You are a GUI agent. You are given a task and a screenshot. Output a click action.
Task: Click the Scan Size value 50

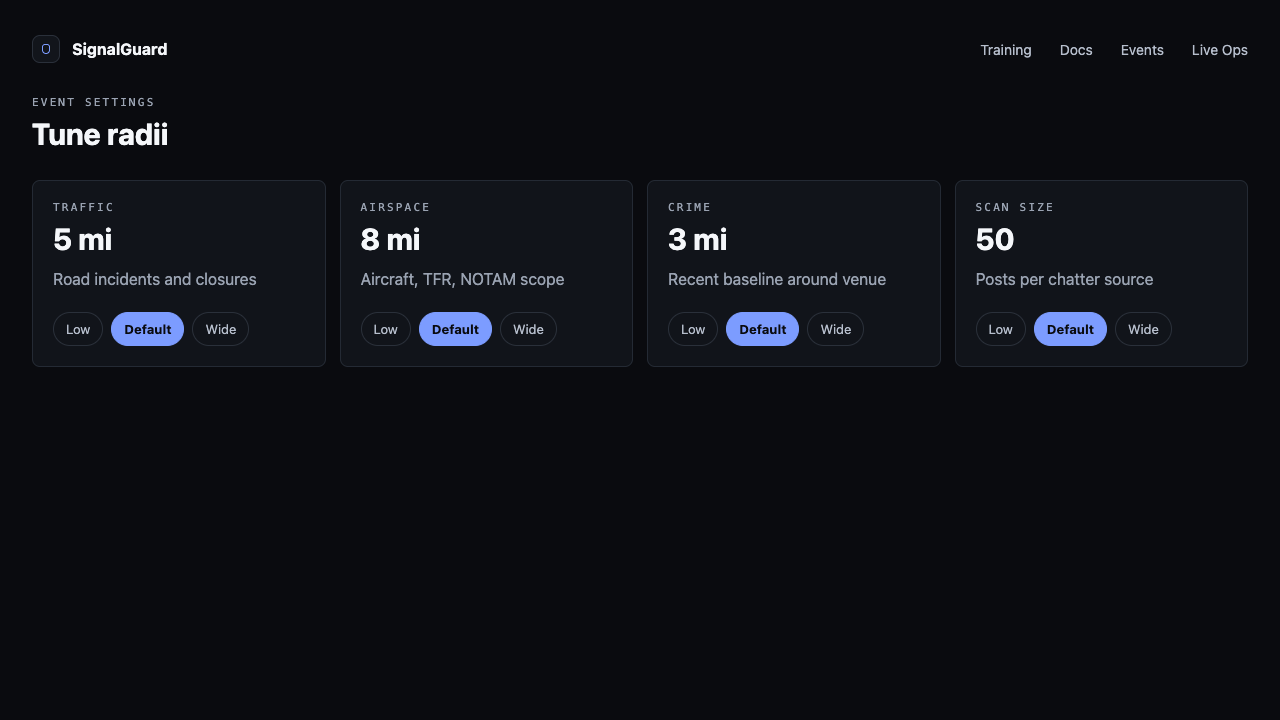[x=995, y=240]
